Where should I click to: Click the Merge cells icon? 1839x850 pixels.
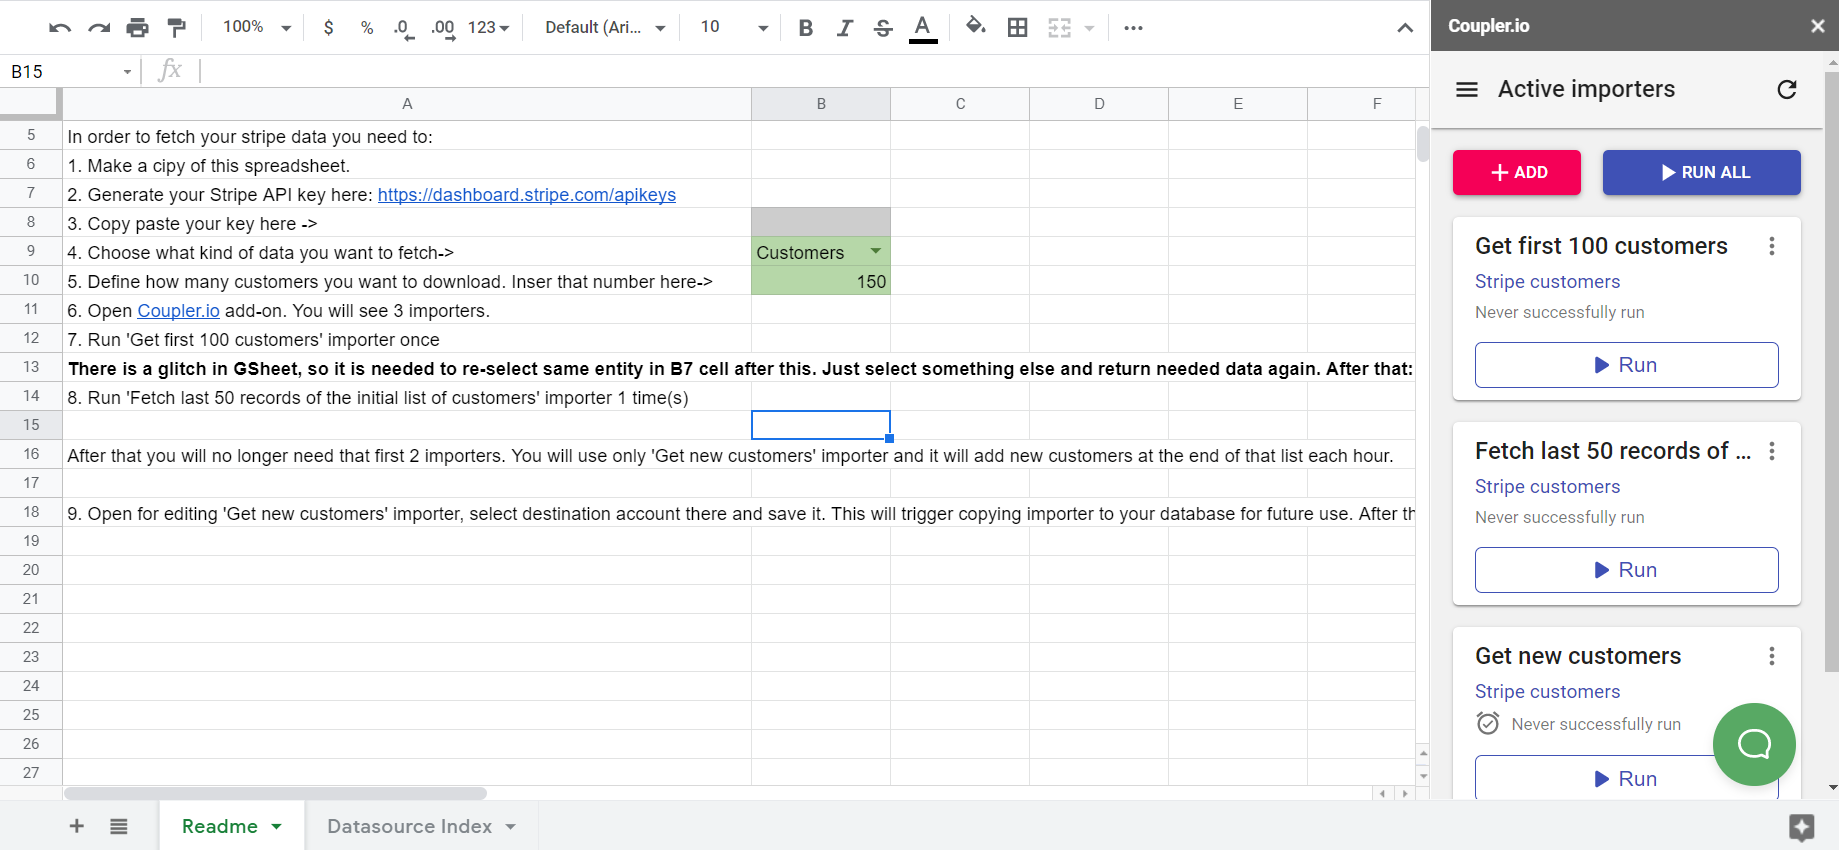pyautogui.click(x=1060, y=28)
